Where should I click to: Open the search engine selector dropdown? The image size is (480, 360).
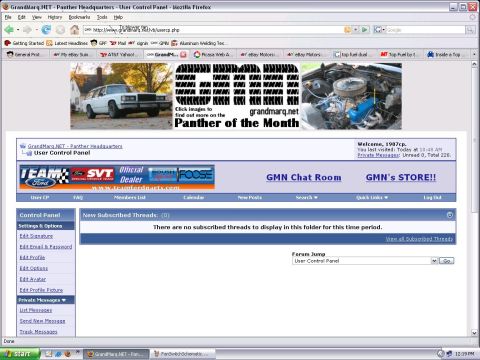[x=379, y=30]
